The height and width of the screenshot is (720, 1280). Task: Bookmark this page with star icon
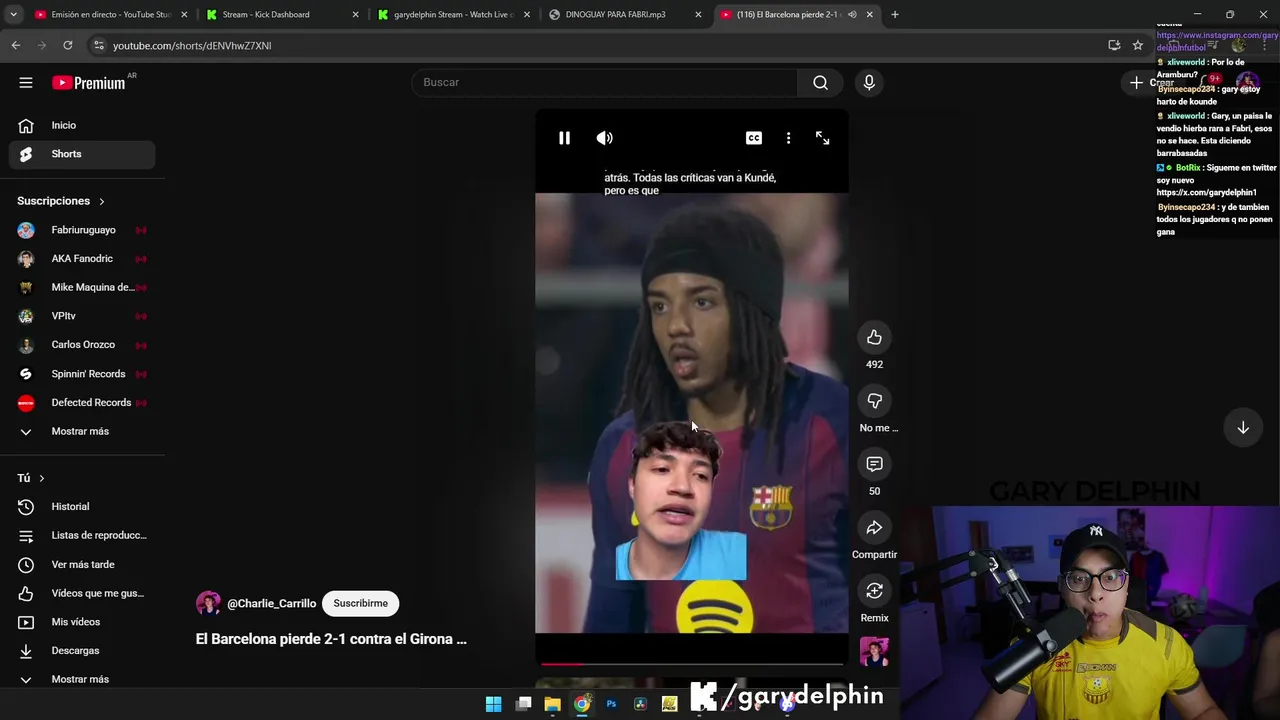pos(1138,45)
